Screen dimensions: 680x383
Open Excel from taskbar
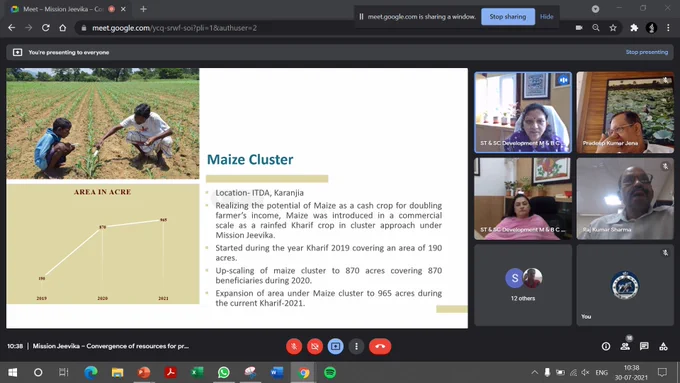[x=197, y=372]
